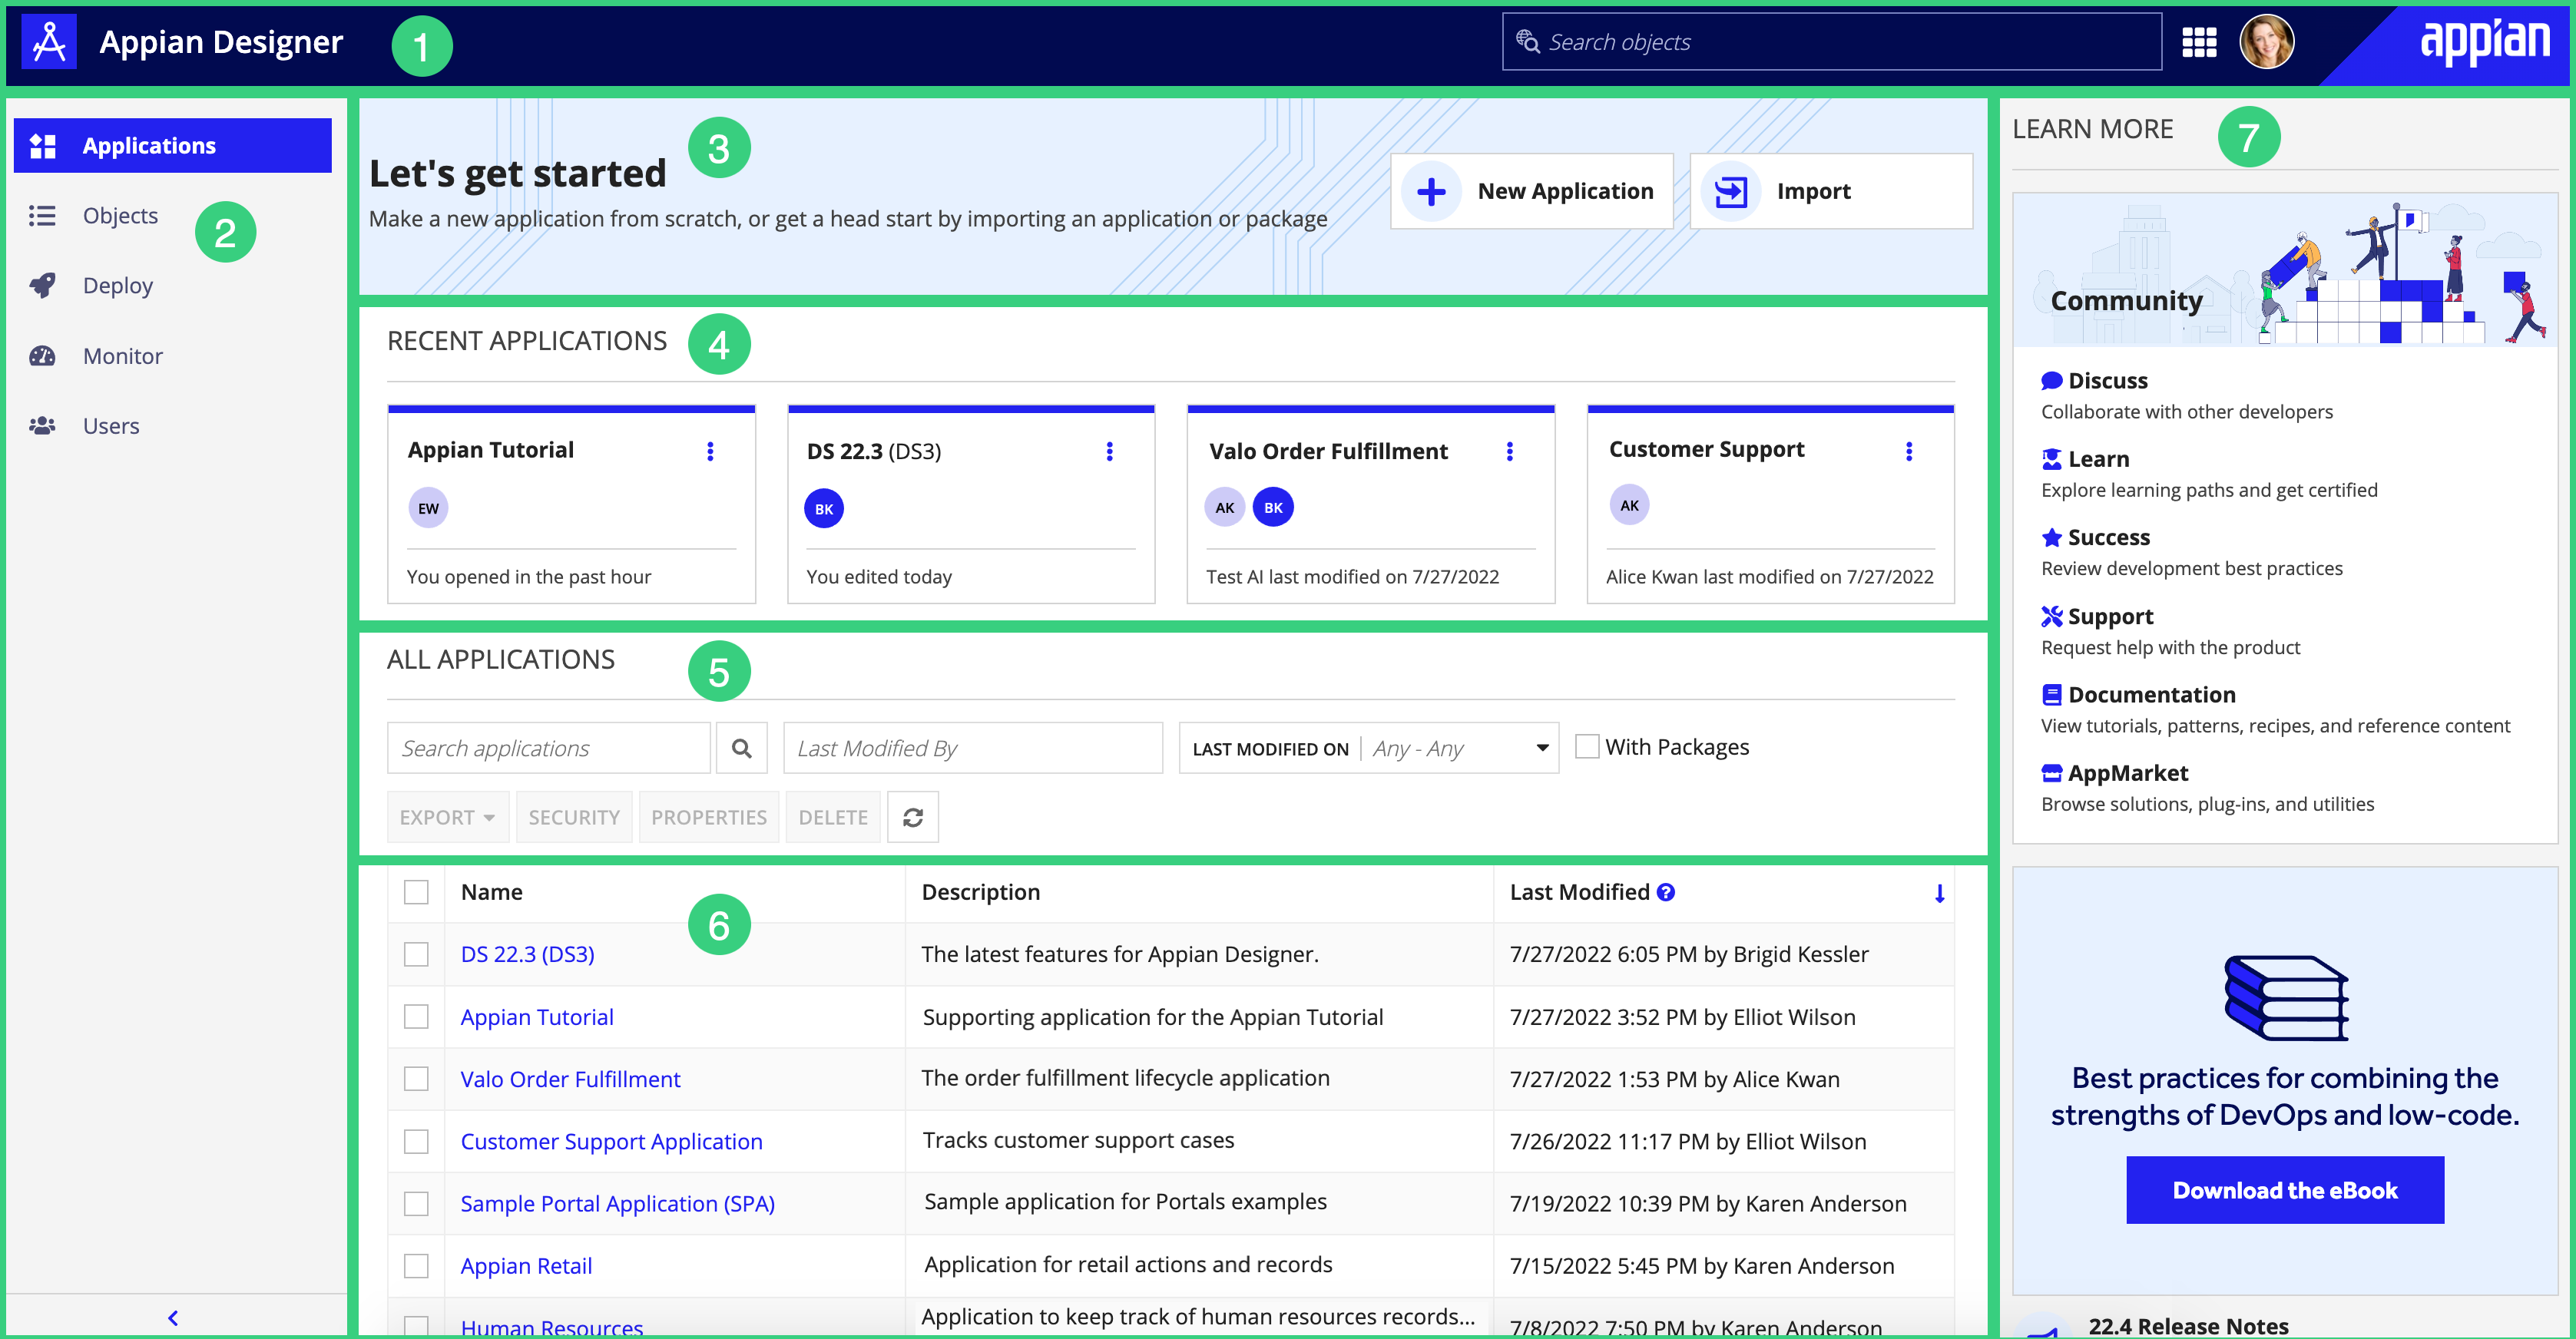Click the Monitor sidebar icon
Image resolution: width=2576 pixels, height=1339 pixels.
(x=45, y=355)
